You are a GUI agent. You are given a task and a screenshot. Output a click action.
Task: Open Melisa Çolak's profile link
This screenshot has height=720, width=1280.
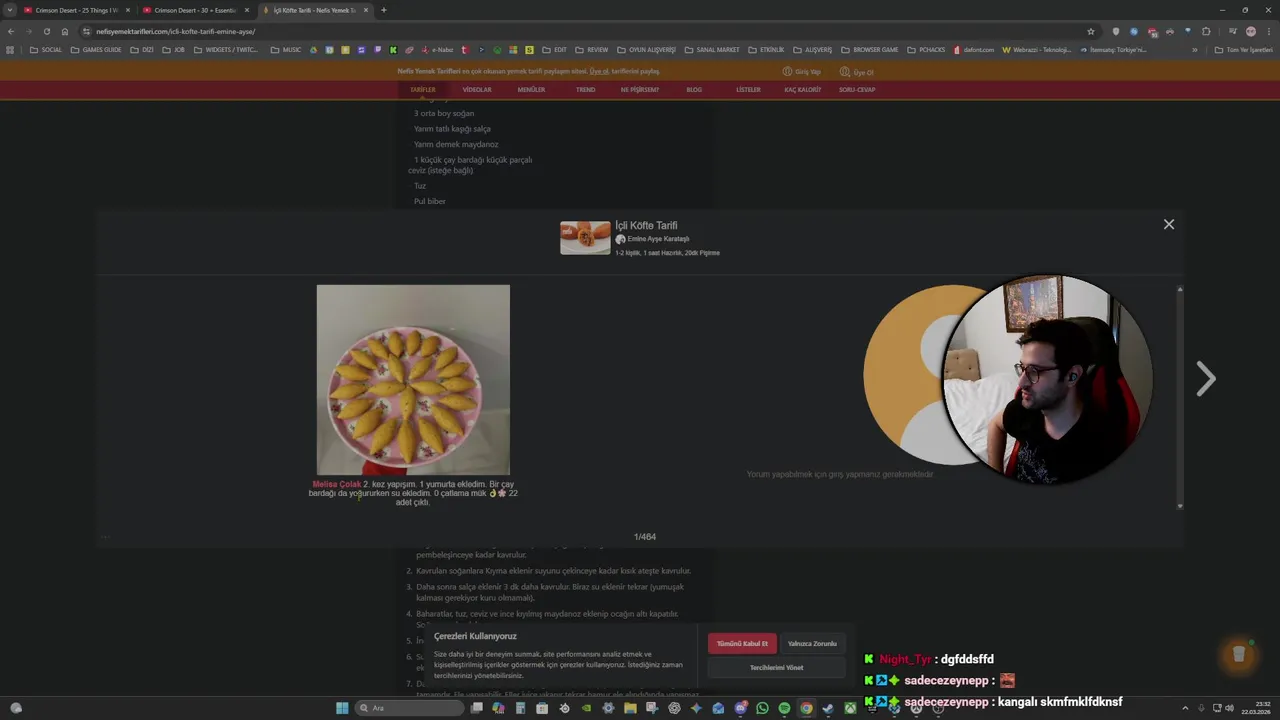click(336, 484)
